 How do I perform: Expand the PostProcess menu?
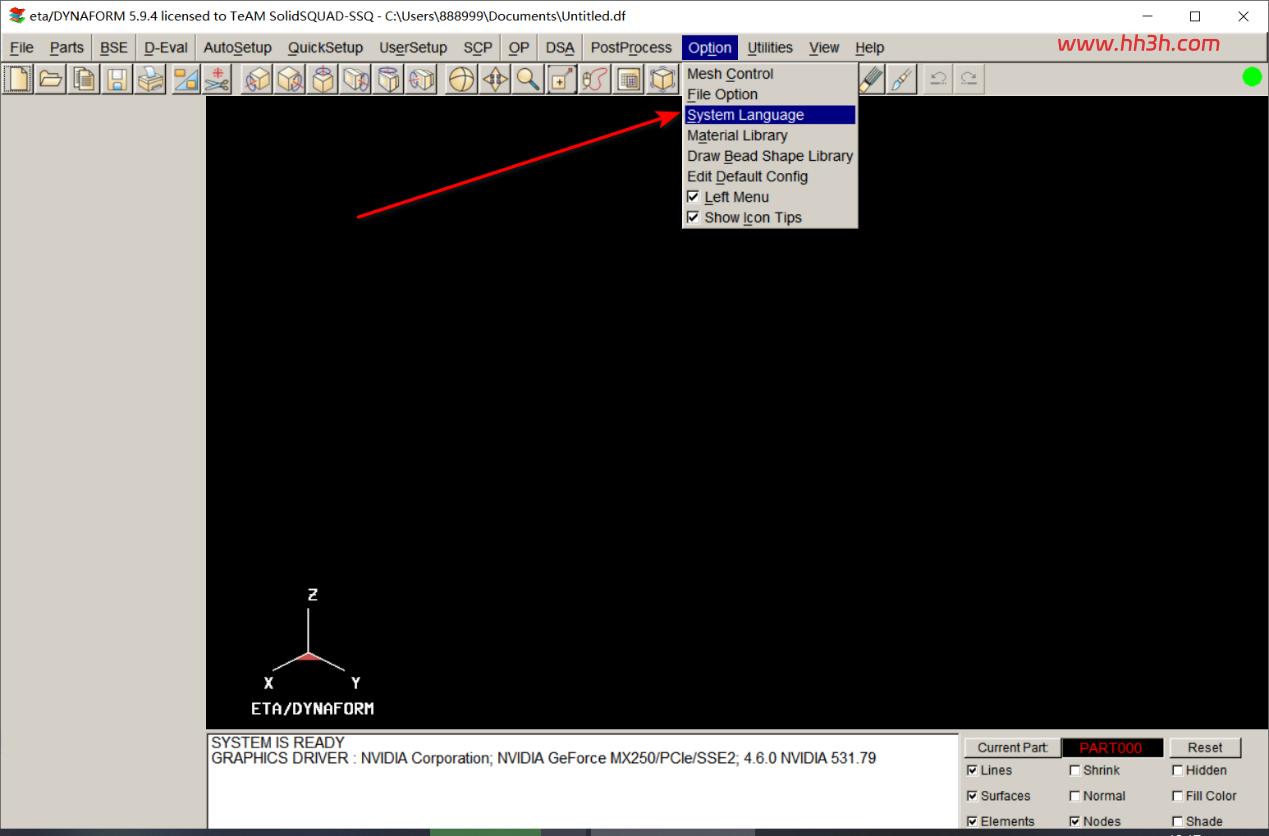[631, 47]
